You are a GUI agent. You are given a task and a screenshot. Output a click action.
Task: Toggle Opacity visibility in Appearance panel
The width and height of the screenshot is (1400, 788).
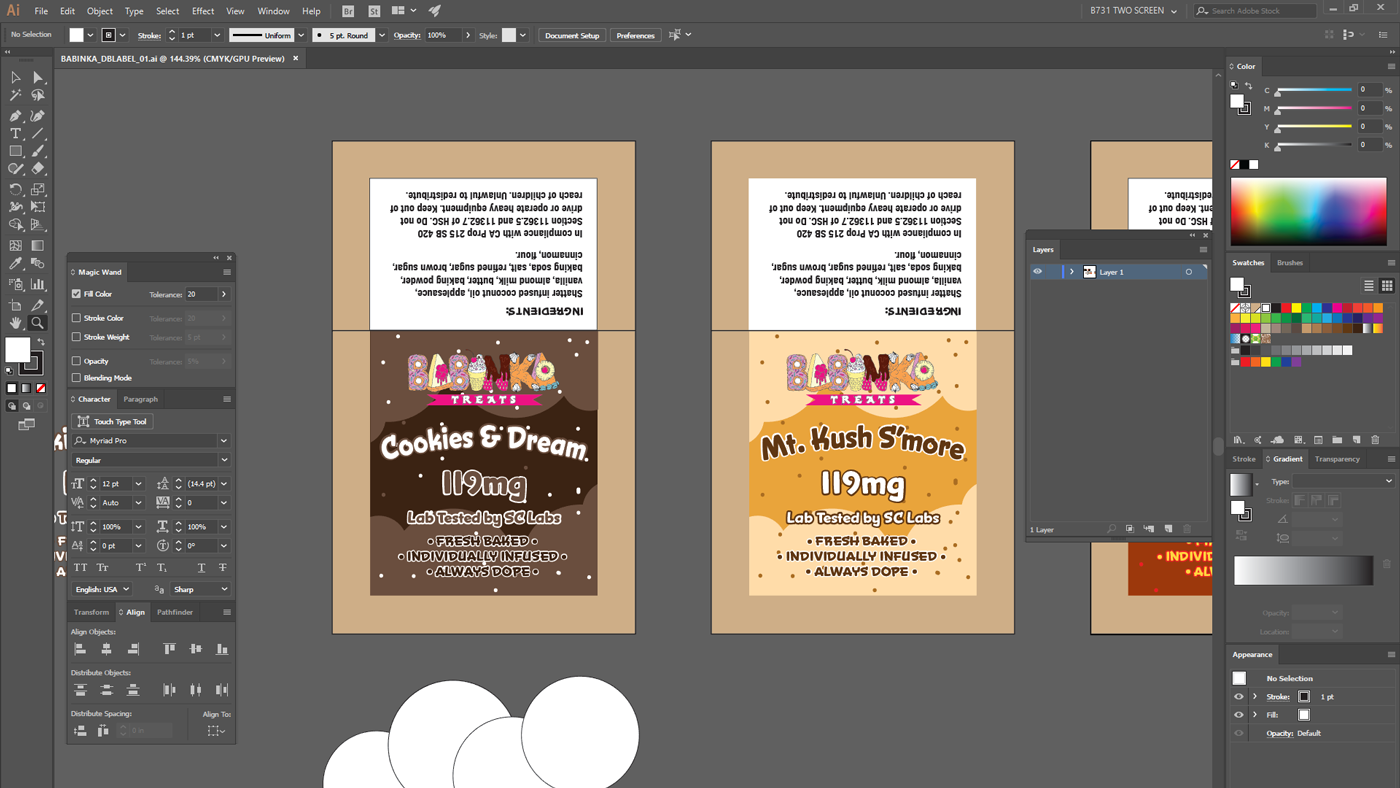click(1239, 733)
